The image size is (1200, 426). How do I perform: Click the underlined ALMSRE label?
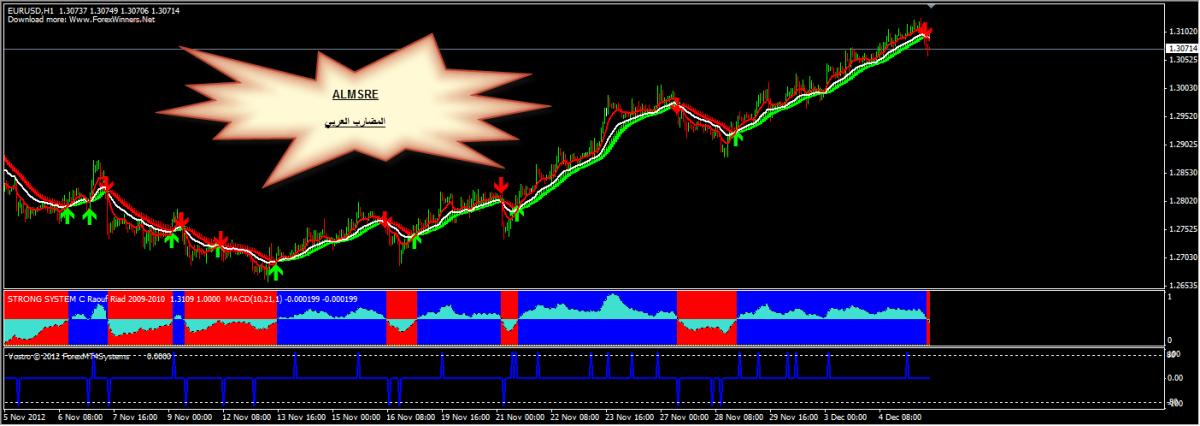pyautogui.click(x=348, y=97)
